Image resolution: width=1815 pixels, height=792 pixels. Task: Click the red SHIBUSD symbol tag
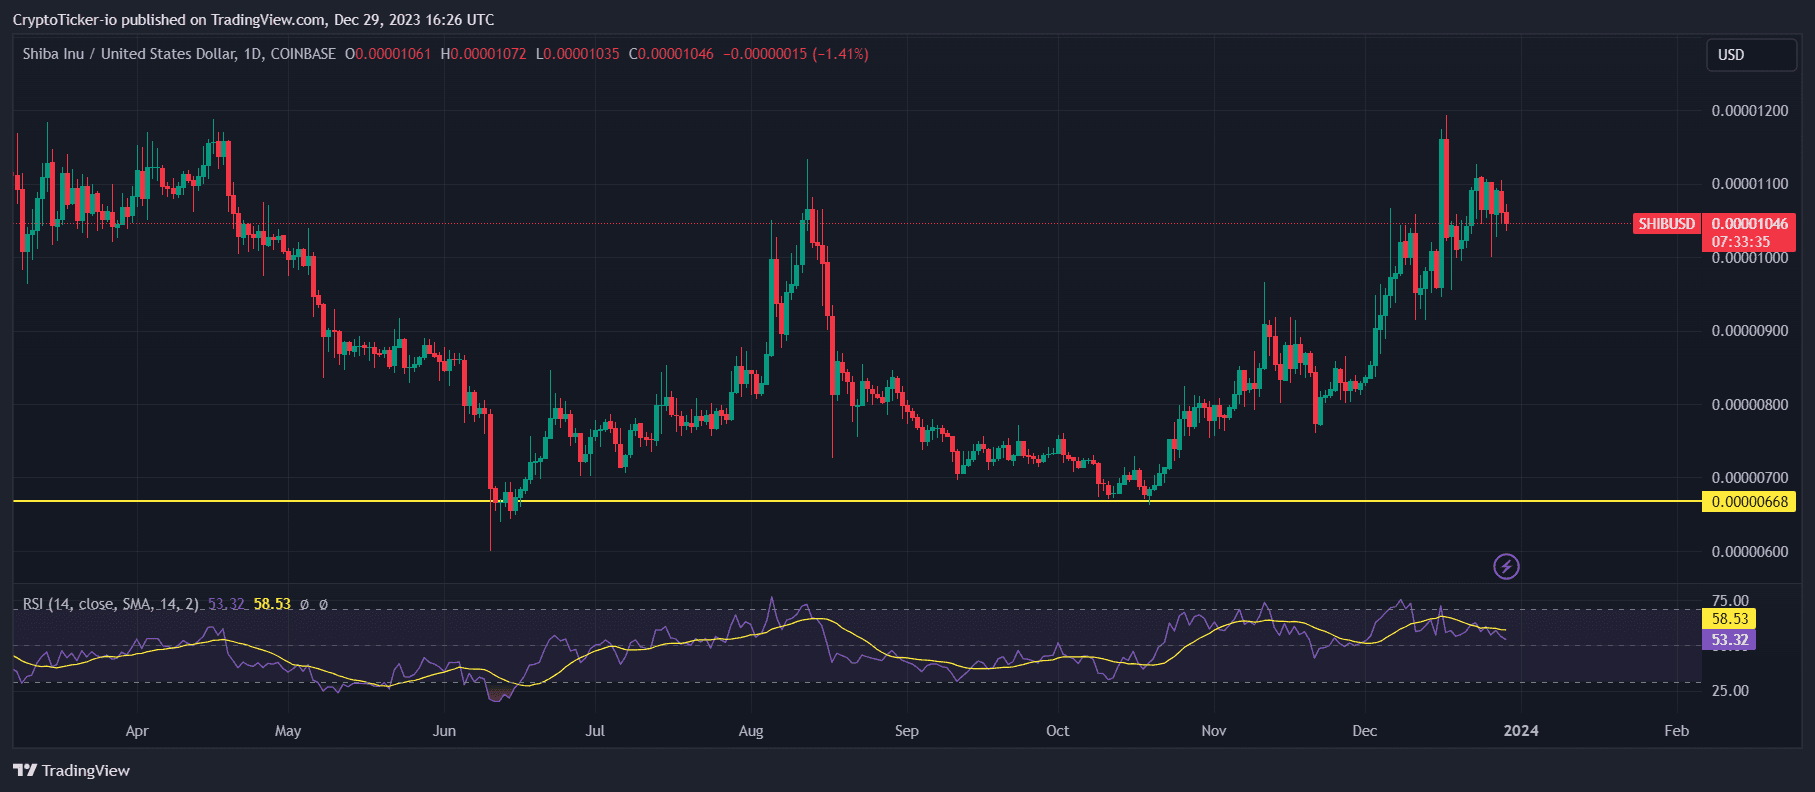click(x=1666, y=224)
